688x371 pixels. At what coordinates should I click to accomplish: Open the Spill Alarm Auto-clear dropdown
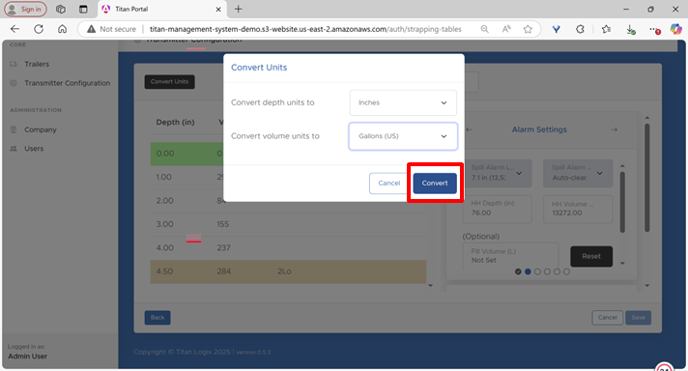(578, 173)
